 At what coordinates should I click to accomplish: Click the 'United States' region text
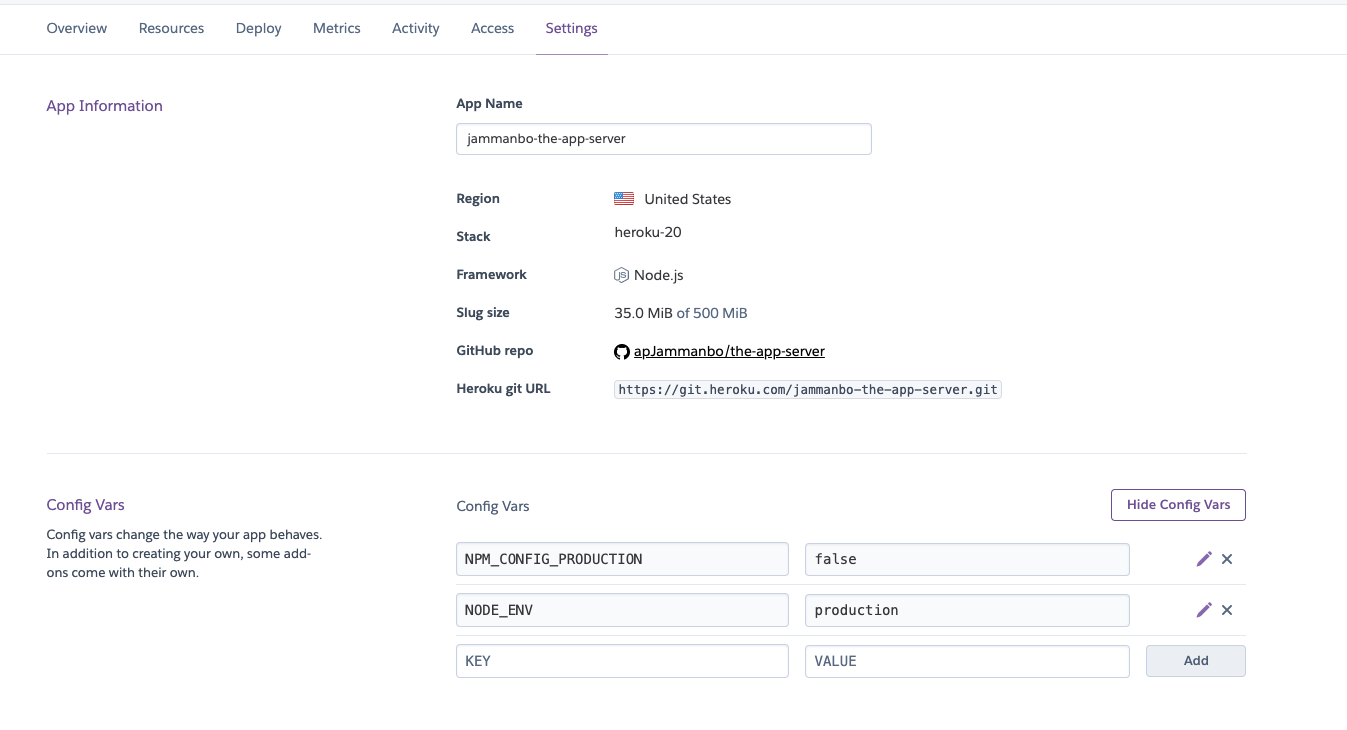pyautogui.click(x=688, y=199)
